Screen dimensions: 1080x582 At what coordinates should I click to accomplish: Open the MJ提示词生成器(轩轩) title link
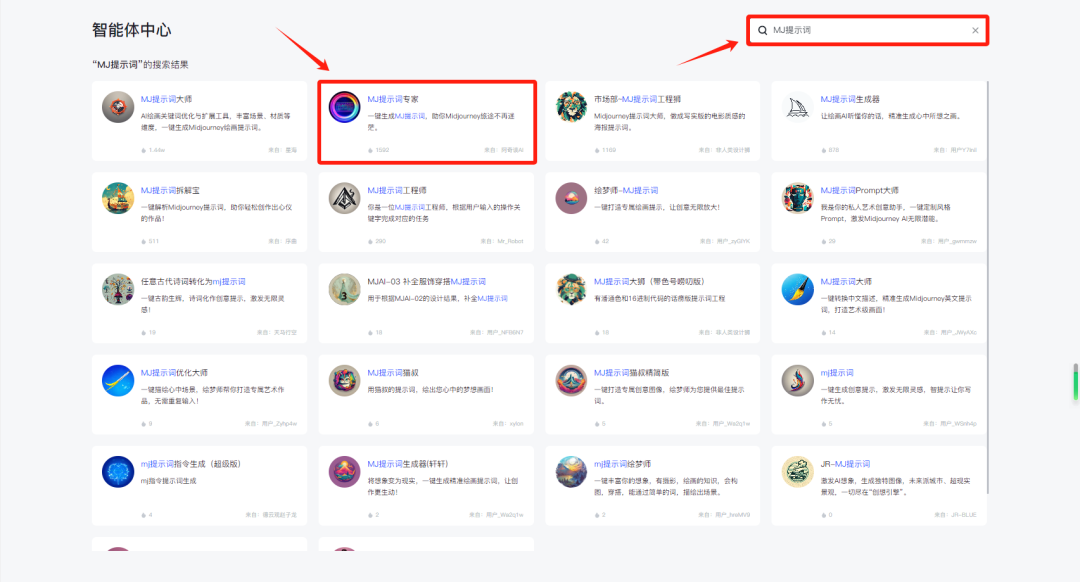click(408, 464)
